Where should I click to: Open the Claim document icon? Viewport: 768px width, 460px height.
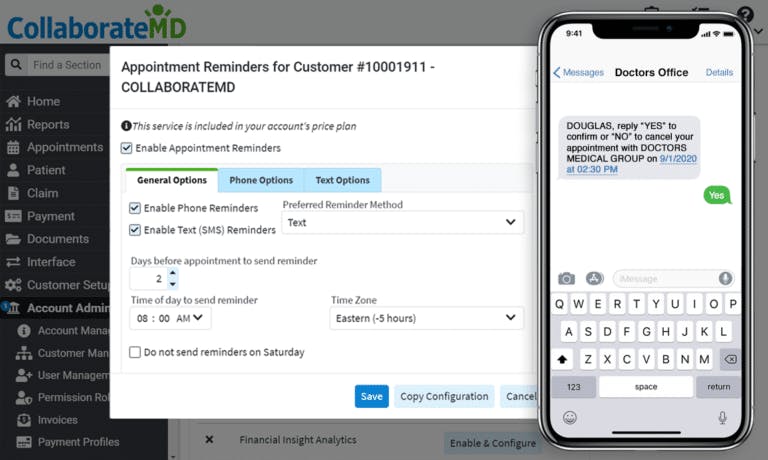coord(13,193)
